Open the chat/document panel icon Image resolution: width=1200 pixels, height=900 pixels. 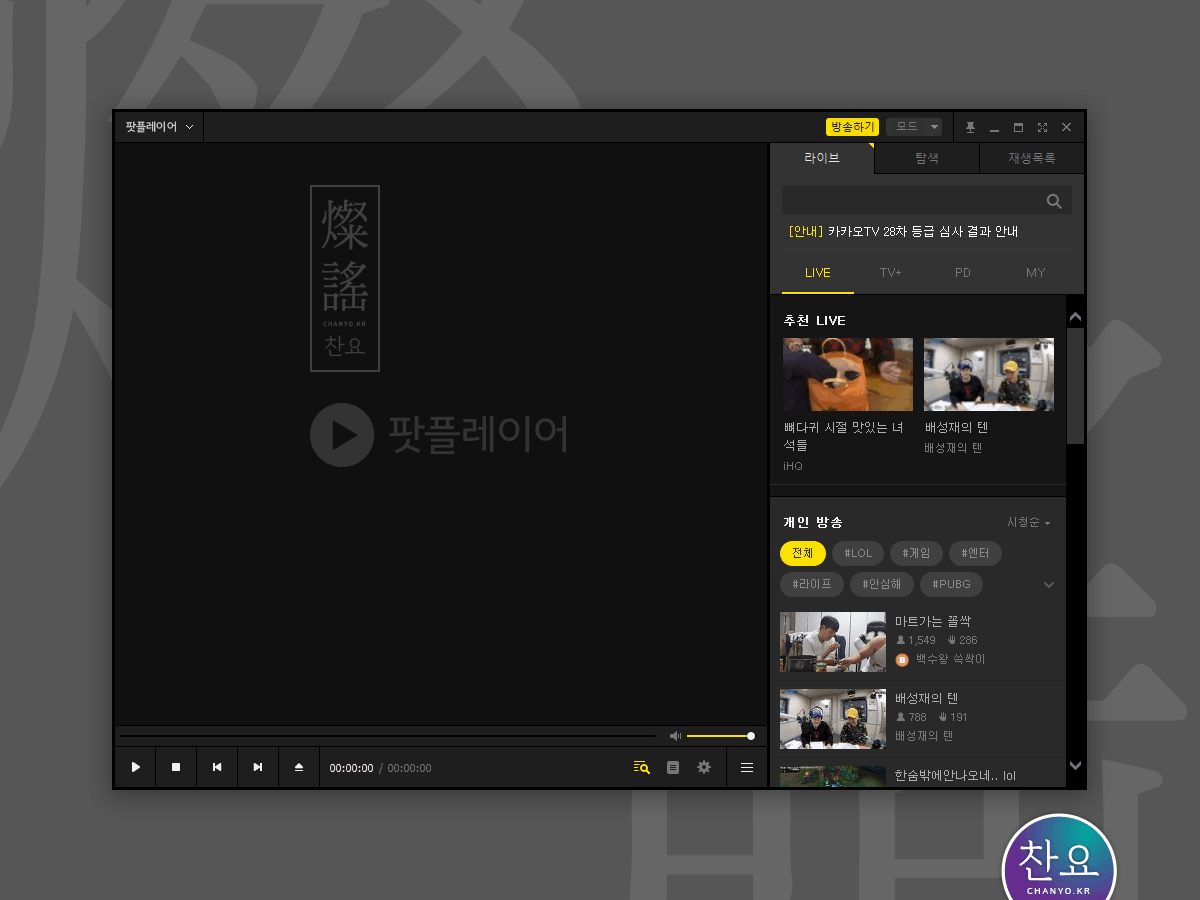(x=673, y=767)
